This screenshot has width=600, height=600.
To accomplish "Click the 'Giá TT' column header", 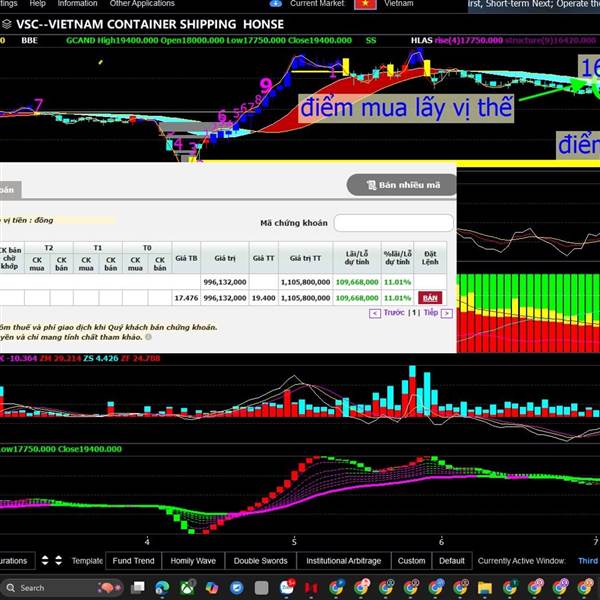I will click(x=264, y=258).
